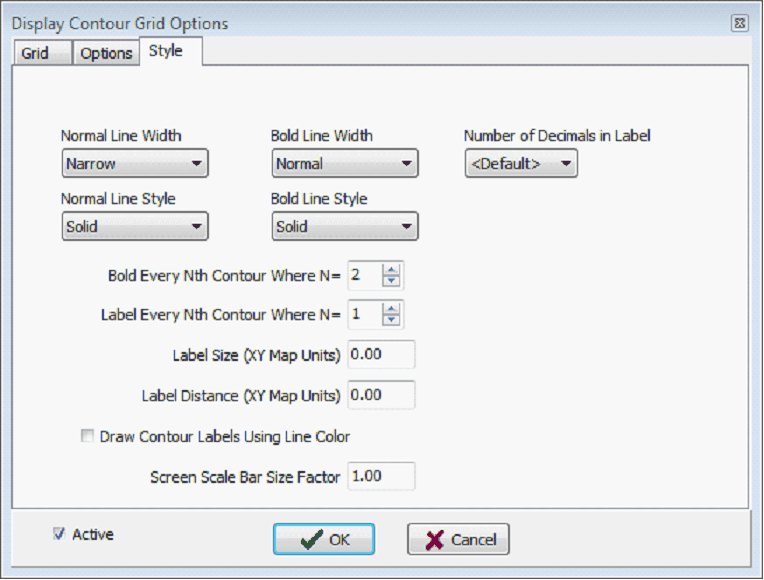Viewport: 764px width, 580px height.
Task: Click the Screen Scale Bar Size Factor field
Action: 381,476
